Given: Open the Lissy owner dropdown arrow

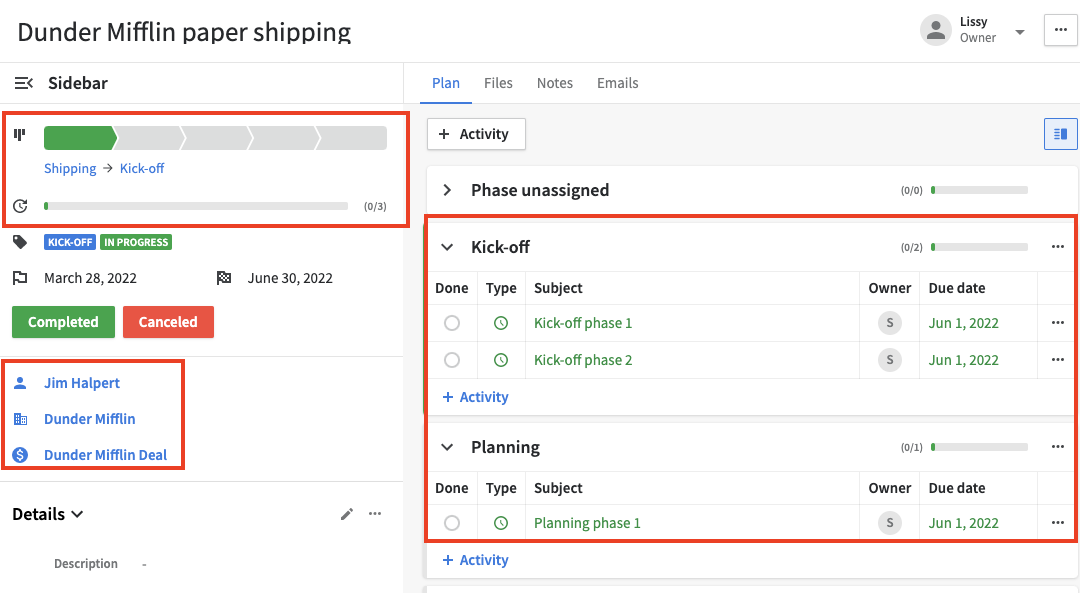Looking at the screenshot, I should 1019,30.
